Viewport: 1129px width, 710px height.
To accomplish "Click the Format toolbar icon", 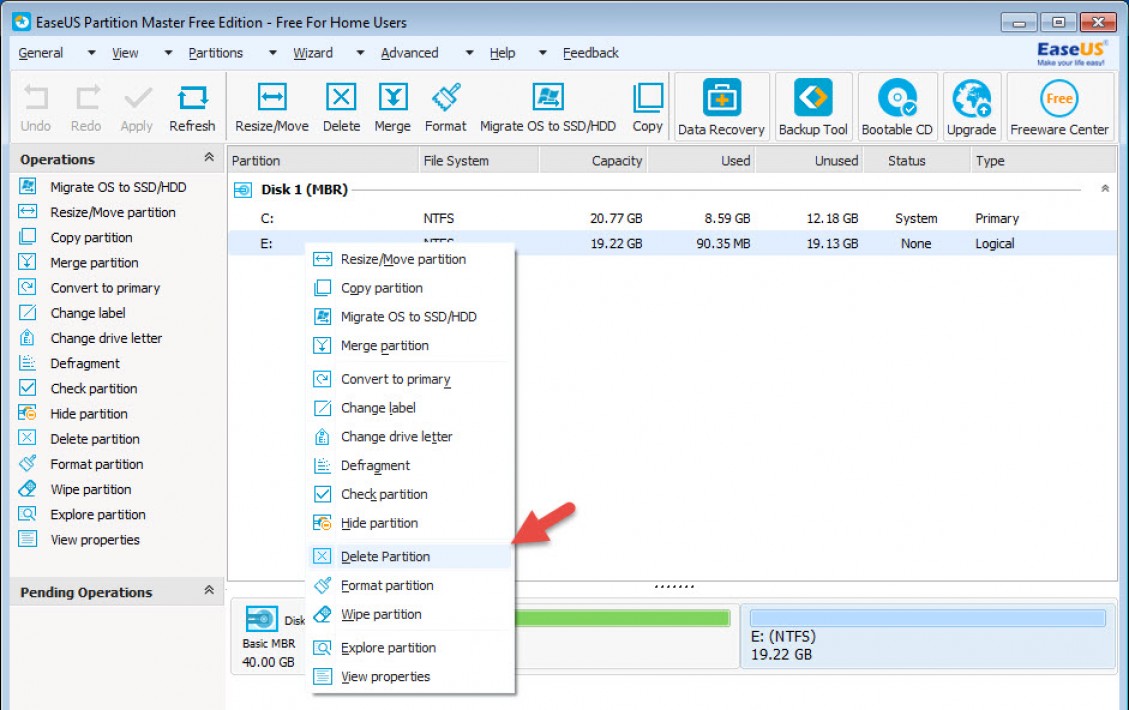I will [x=445, y=109].
